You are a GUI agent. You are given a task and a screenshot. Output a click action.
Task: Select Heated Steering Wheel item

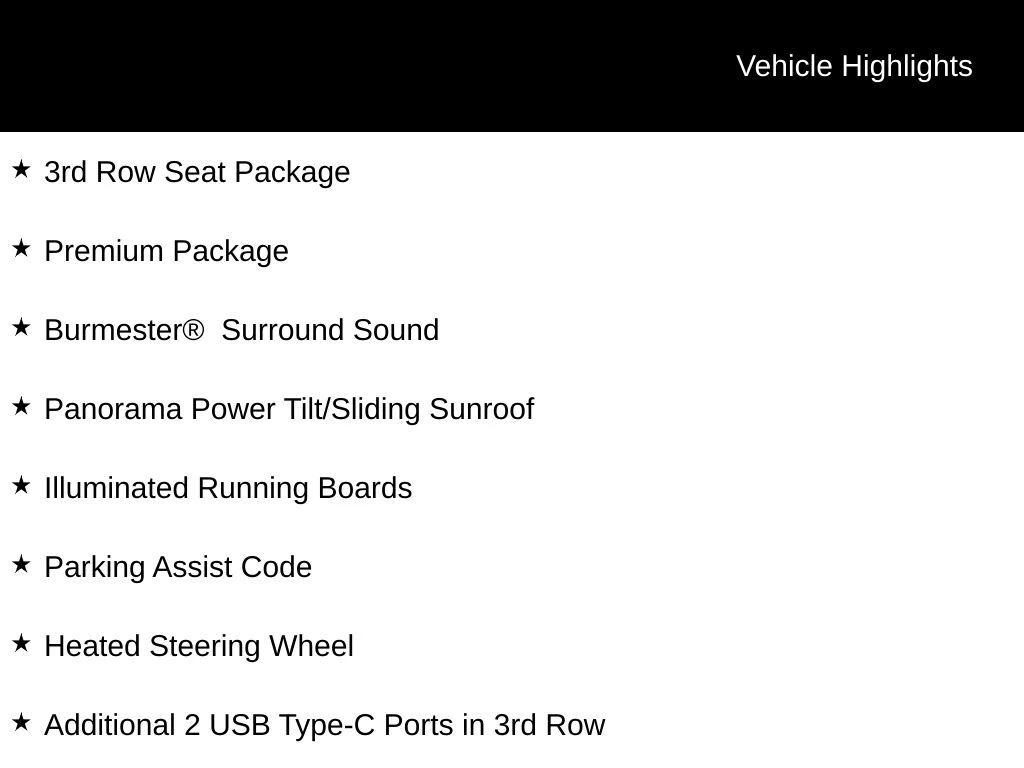199,647
